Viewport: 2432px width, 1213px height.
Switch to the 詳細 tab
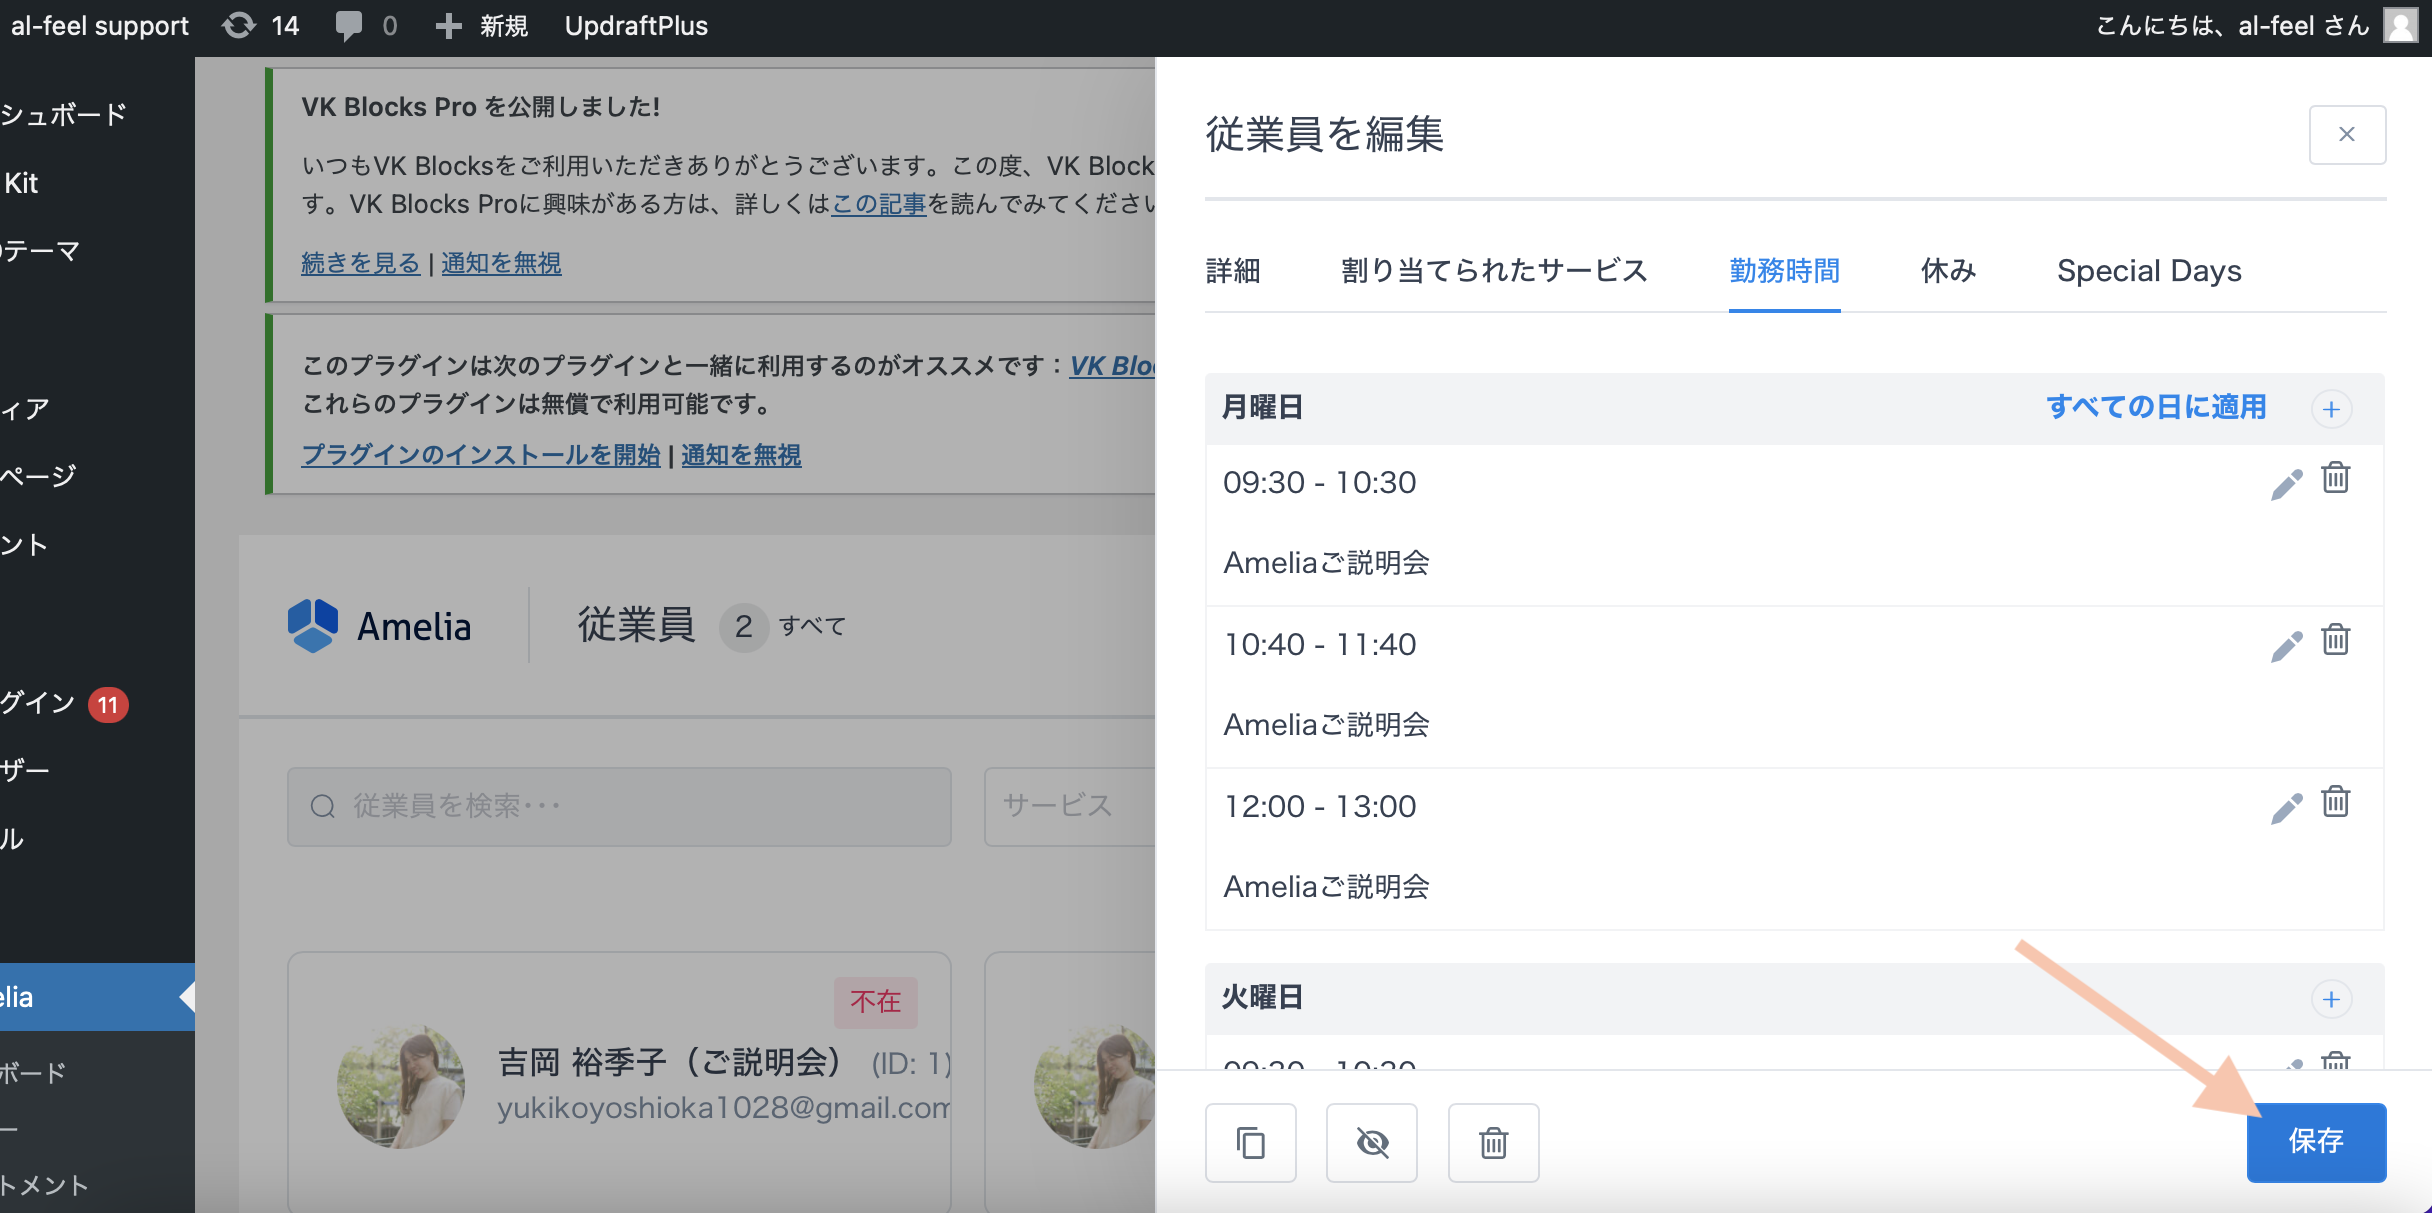tap(1233, 271)
